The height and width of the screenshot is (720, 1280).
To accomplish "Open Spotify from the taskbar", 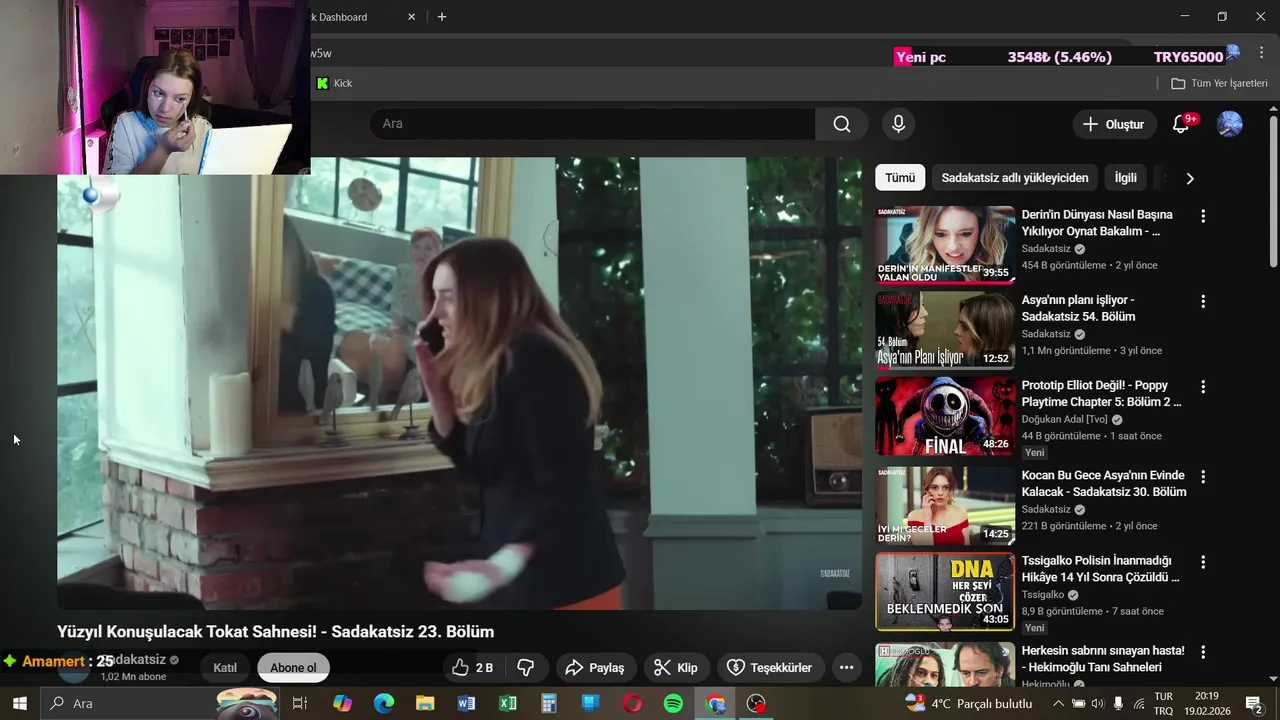I will (x=673, y=703).
